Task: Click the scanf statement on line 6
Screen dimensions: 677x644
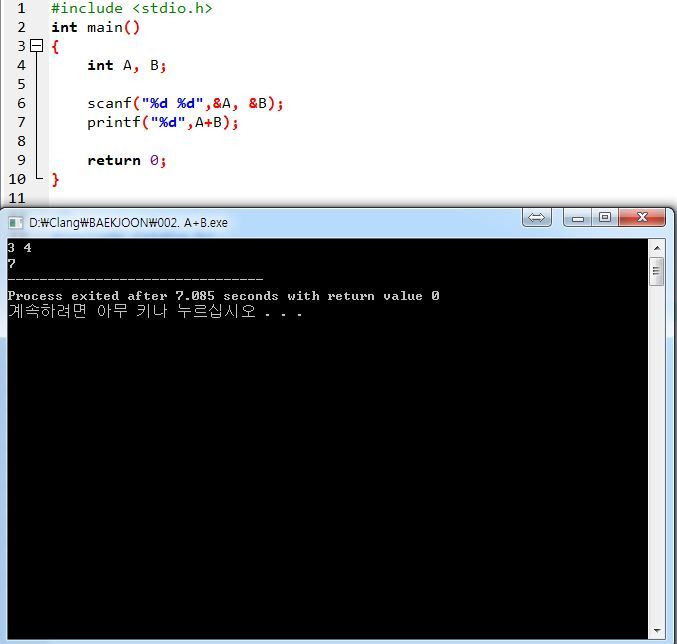Action: tap(185, 103)
